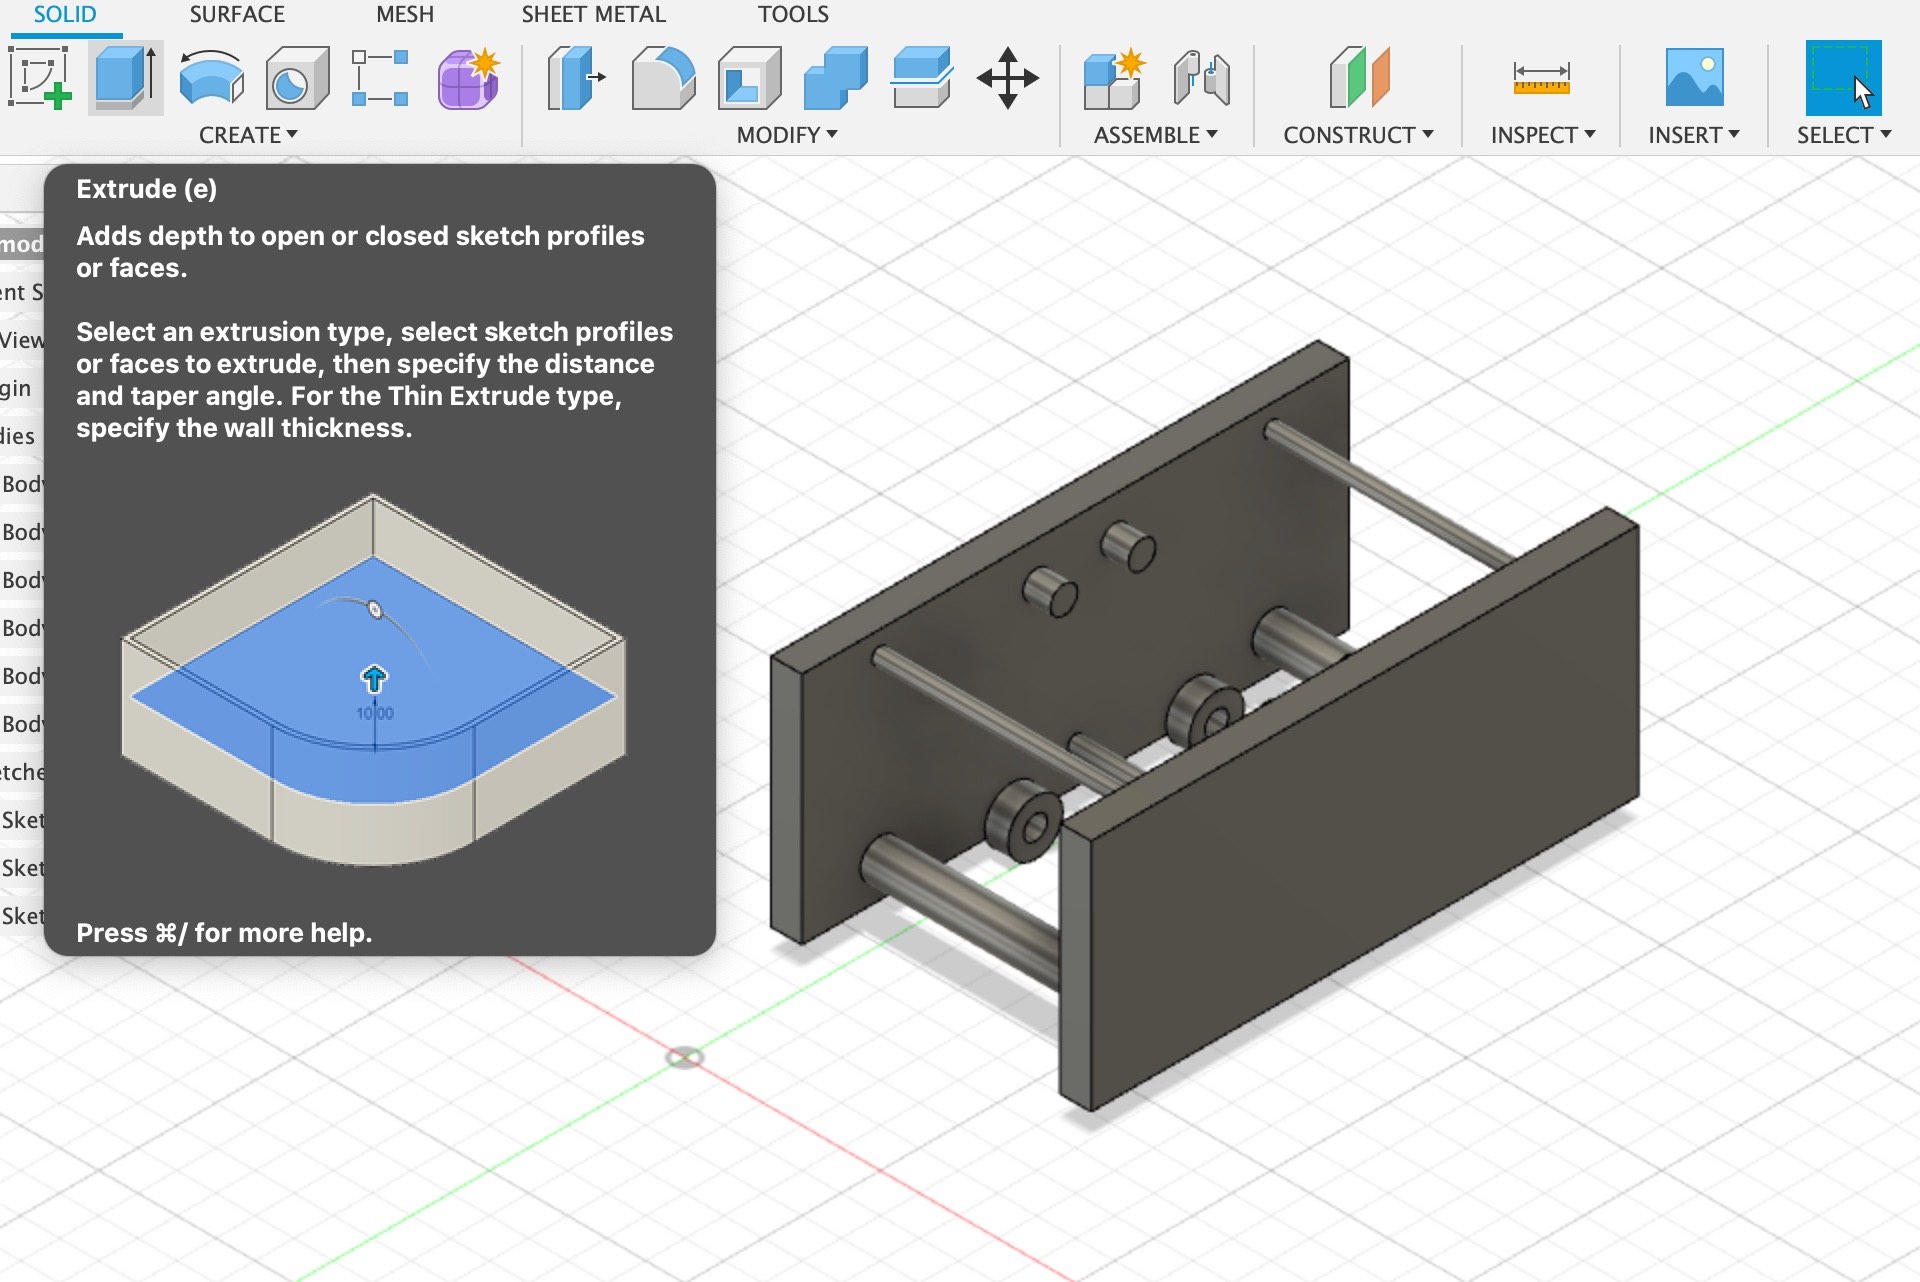Open the MODIFY dropdown menu
Viewport: 1920px width, 1282px height.
[787, 135]
